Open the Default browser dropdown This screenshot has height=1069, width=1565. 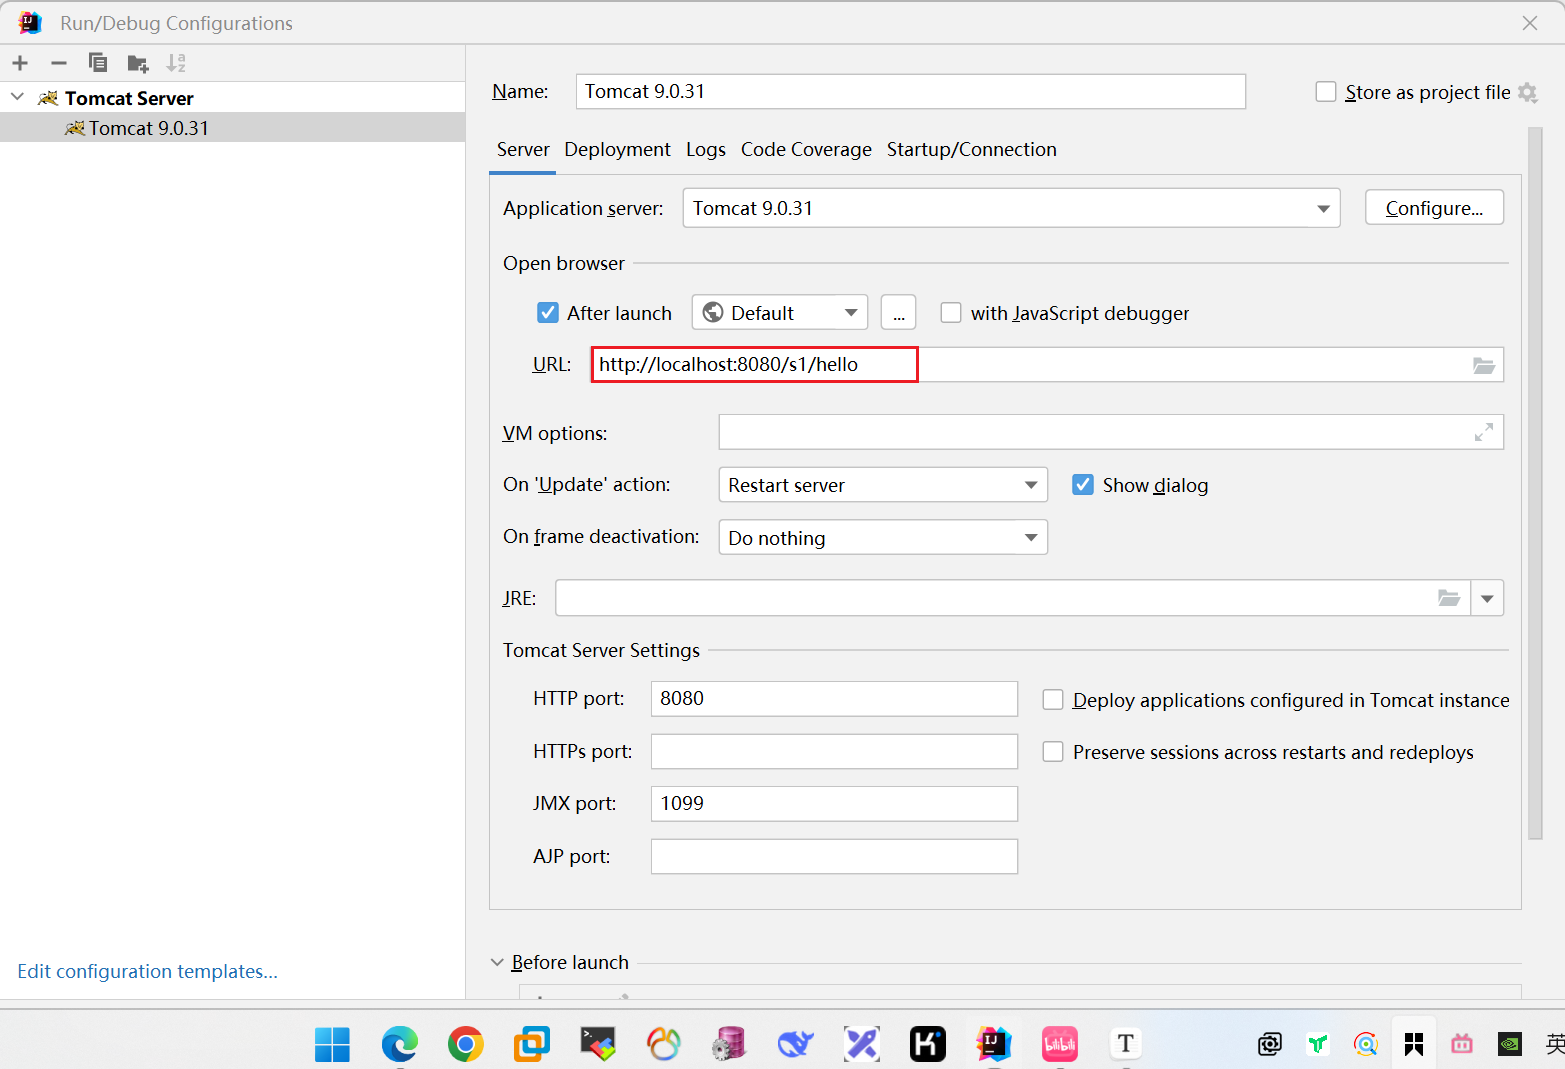click(x=780, y=313)
